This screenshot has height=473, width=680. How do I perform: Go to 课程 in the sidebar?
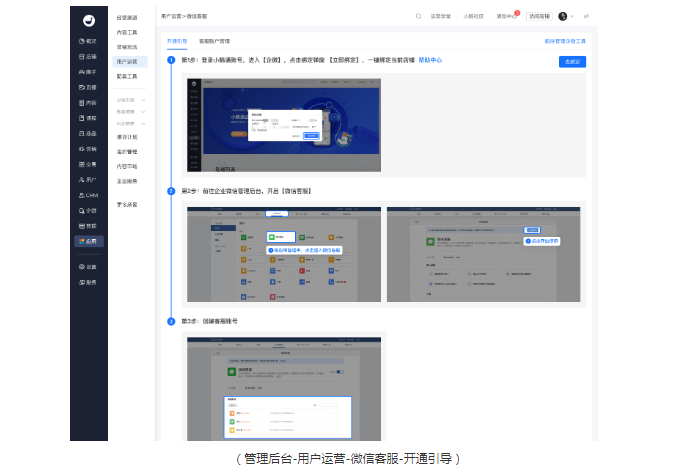pos(89,118)
